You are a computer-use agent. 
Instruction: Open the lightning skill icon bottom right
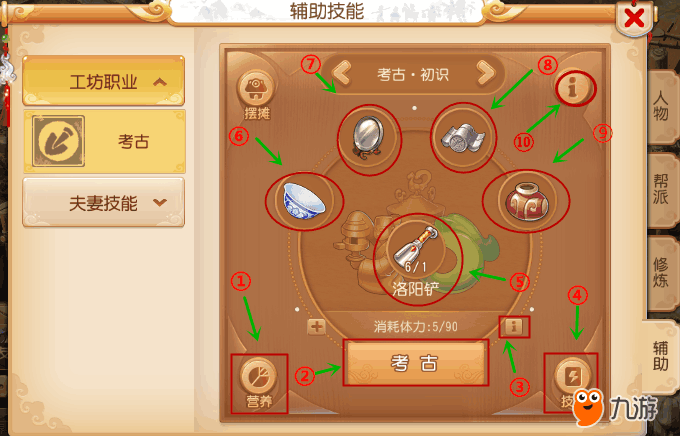[x=573, y=377]
